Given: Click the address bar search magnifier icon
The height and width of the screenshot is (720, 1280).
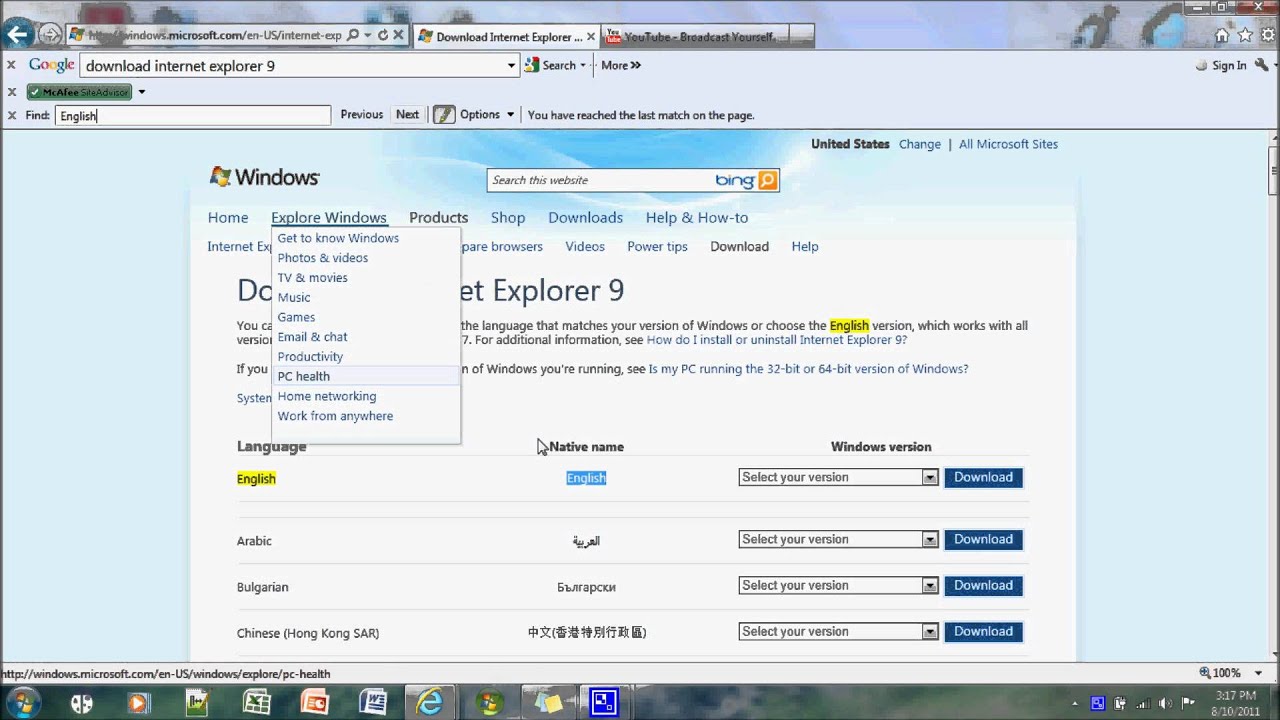Looking at the screenshot, I should [x=352, y=35].
